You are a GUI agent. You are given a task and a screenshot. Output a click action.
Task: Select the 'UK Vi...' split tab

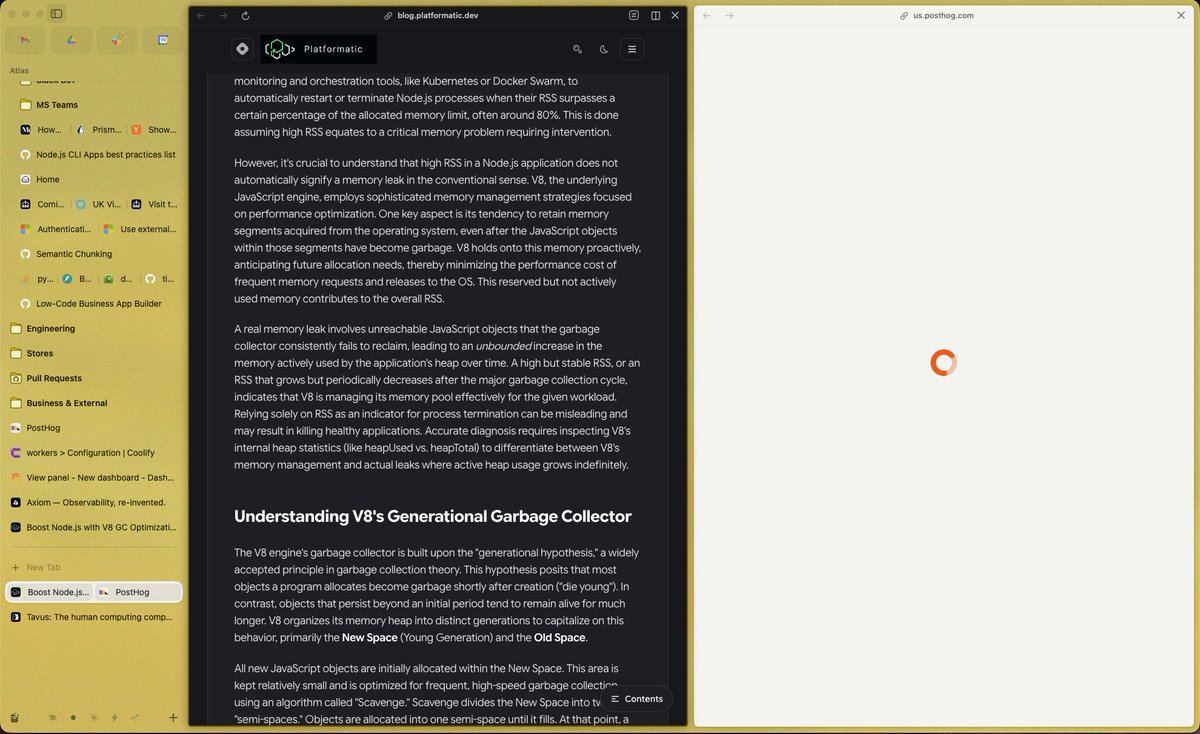[99, 204]
